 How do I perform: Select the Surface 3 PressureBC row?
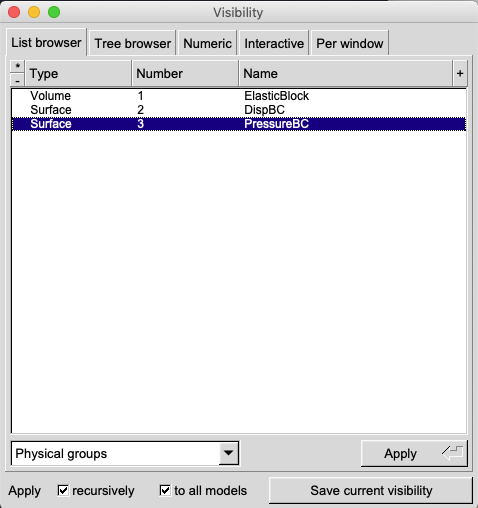[x=239, y=124]
